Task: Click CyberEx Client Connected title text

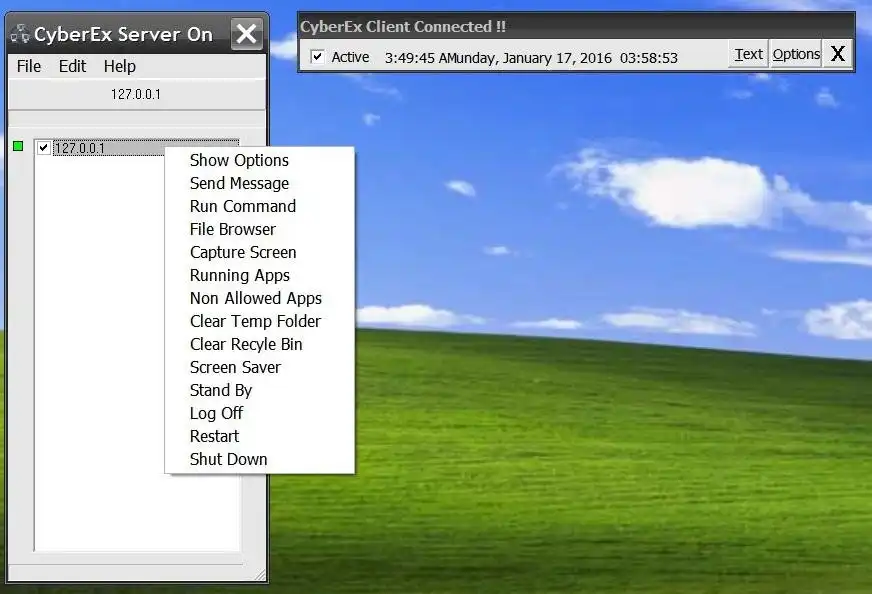Action: (403, 26)
